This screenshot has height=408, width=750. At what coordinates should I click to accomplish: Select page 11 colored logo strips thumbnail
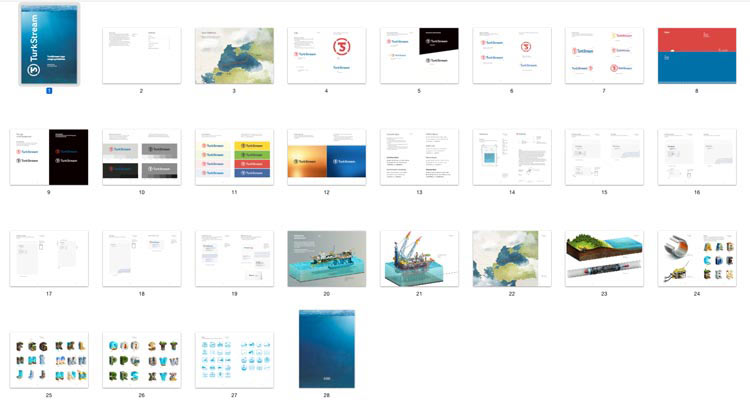(234, 157)
